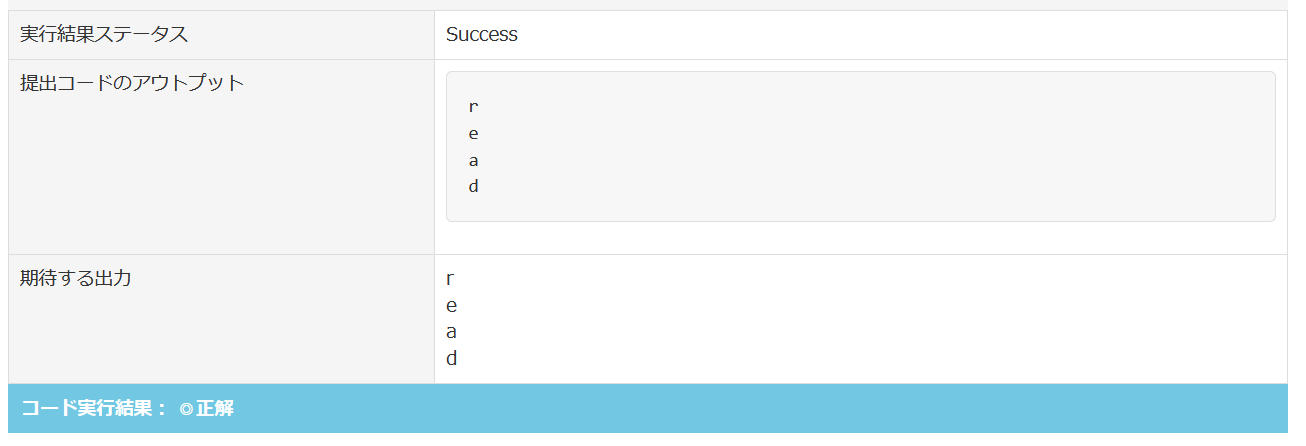Click the 提出コードのアウトプット label
1306x446 pixels.
click(x=132, y=83)
